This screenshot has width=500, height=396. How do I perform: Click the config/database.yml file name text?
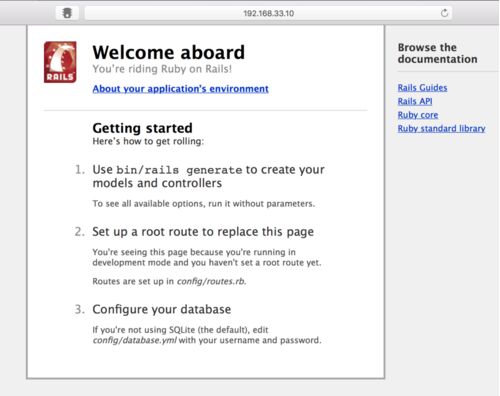[135, 340]
